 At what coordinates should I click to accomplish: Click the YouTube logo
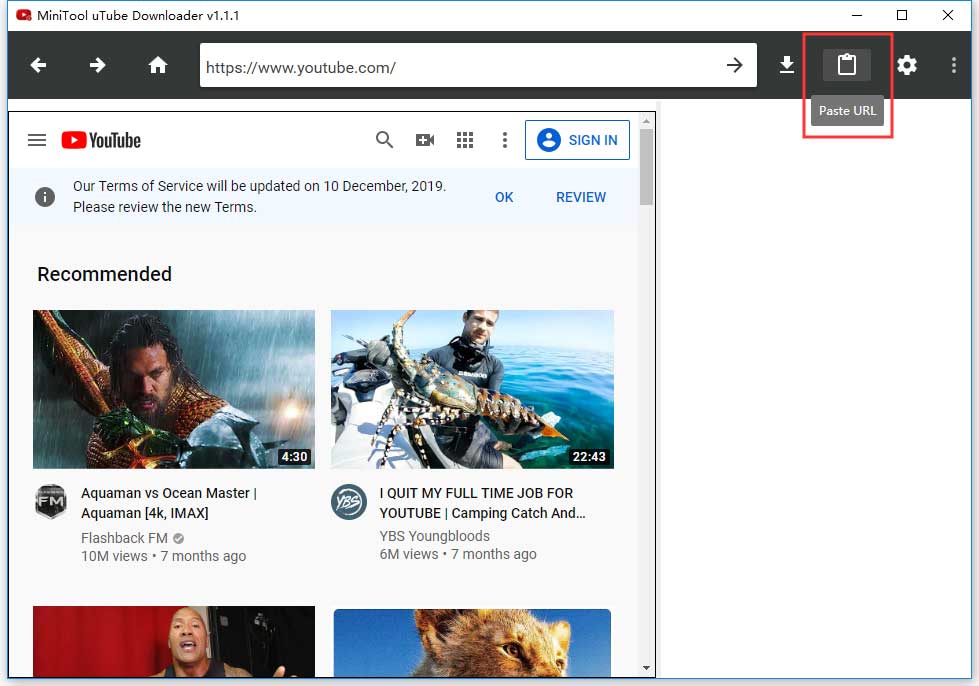pos(100,140)
